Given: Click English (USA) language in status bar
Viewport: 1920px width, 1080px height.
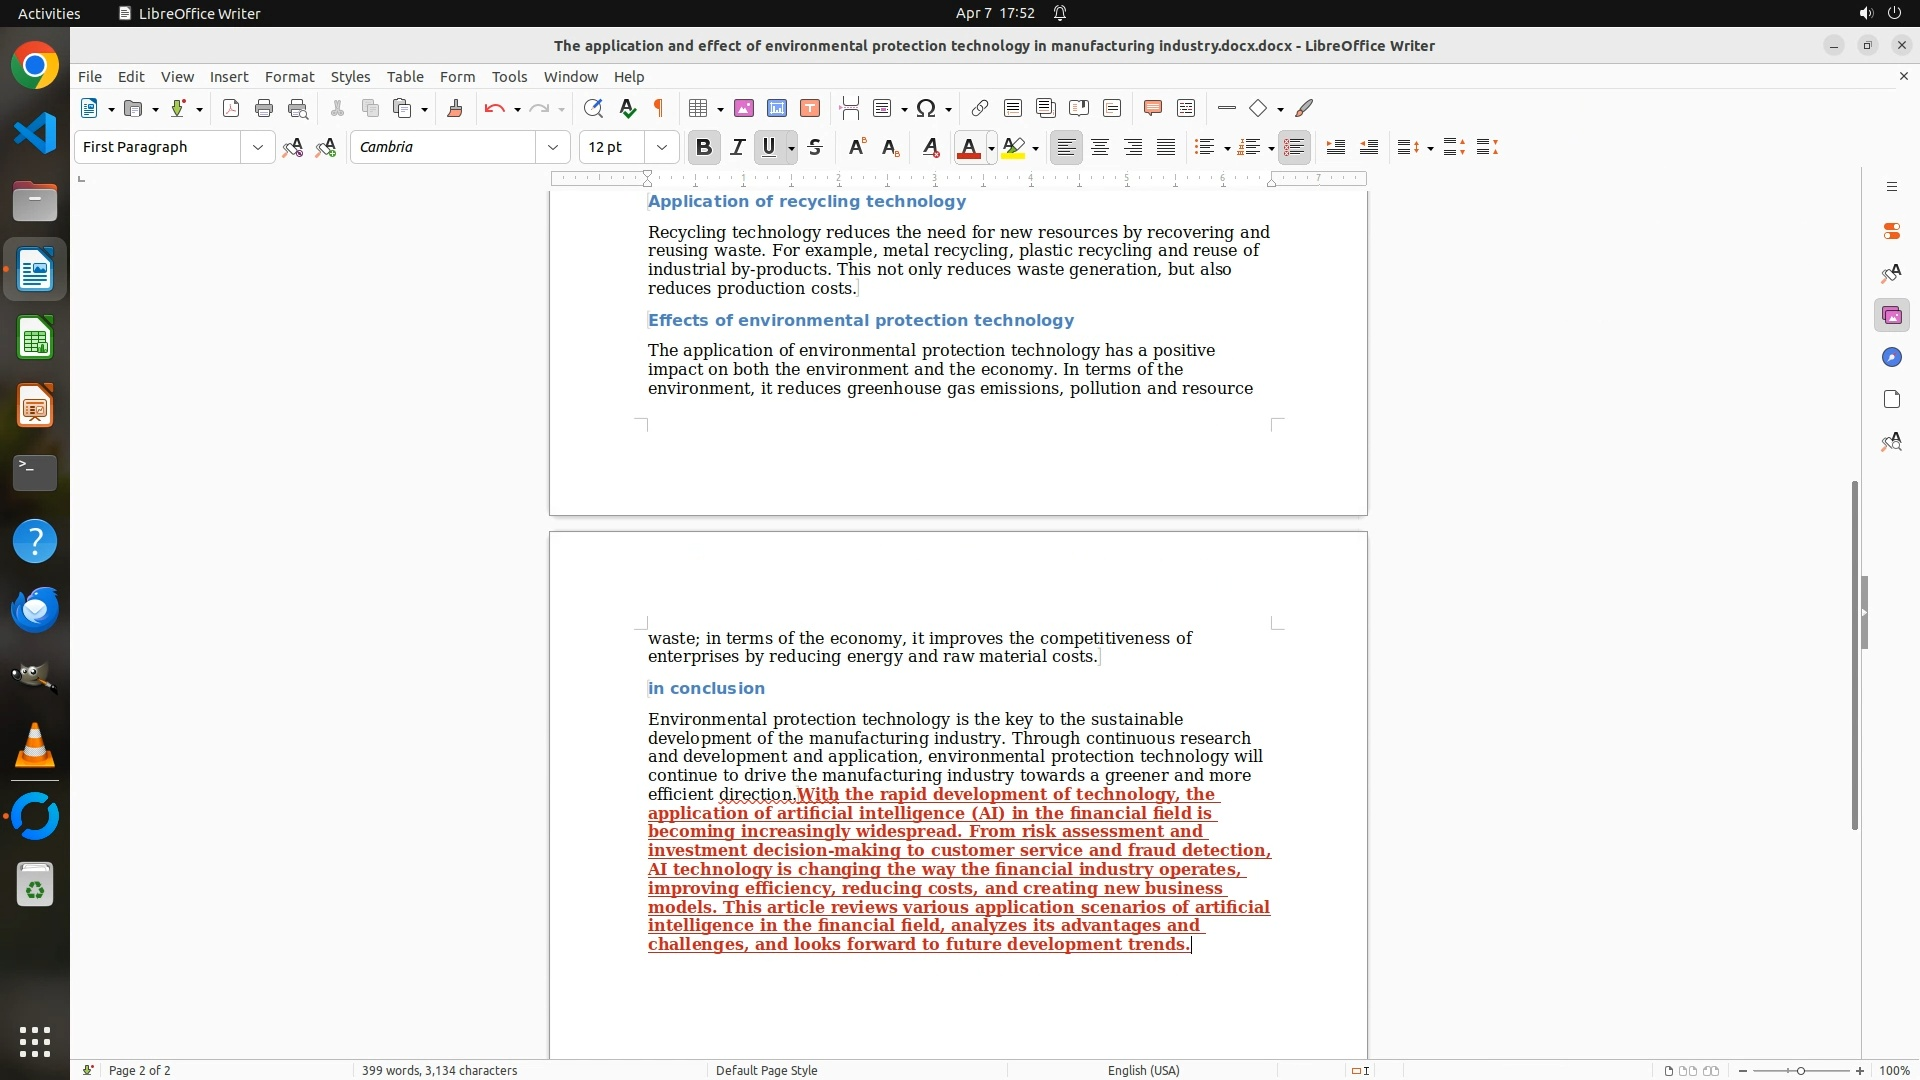Looking at the screenshot, I should click(x=1143, y=1071).
